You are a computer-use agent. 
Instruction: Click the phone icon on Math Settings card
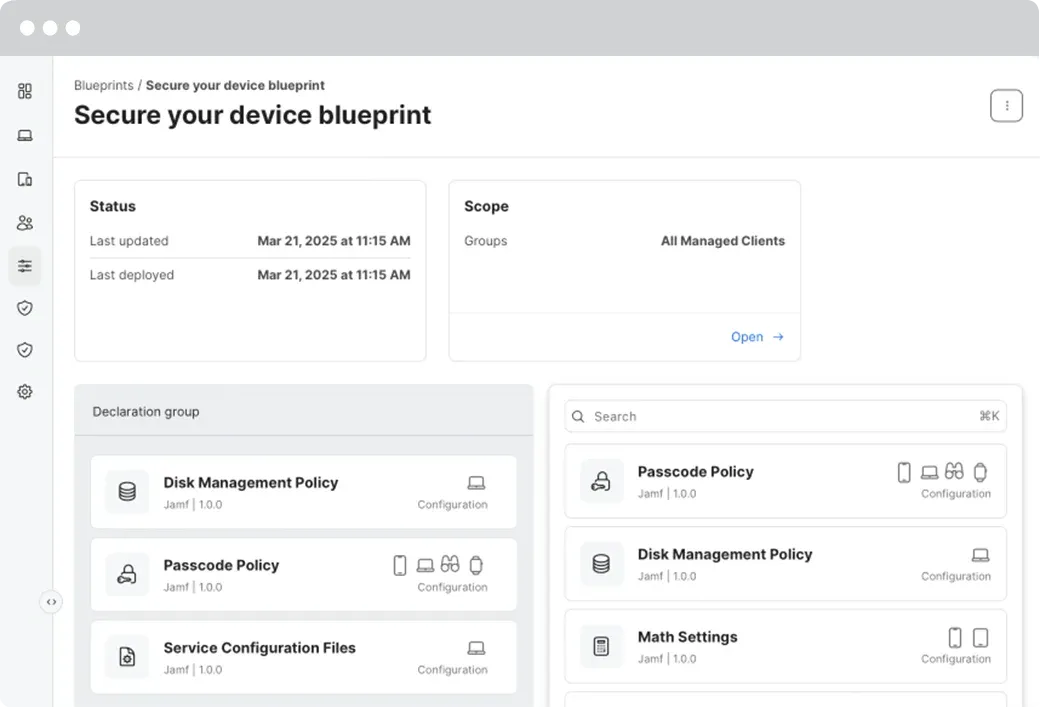(x=955, y=636)
